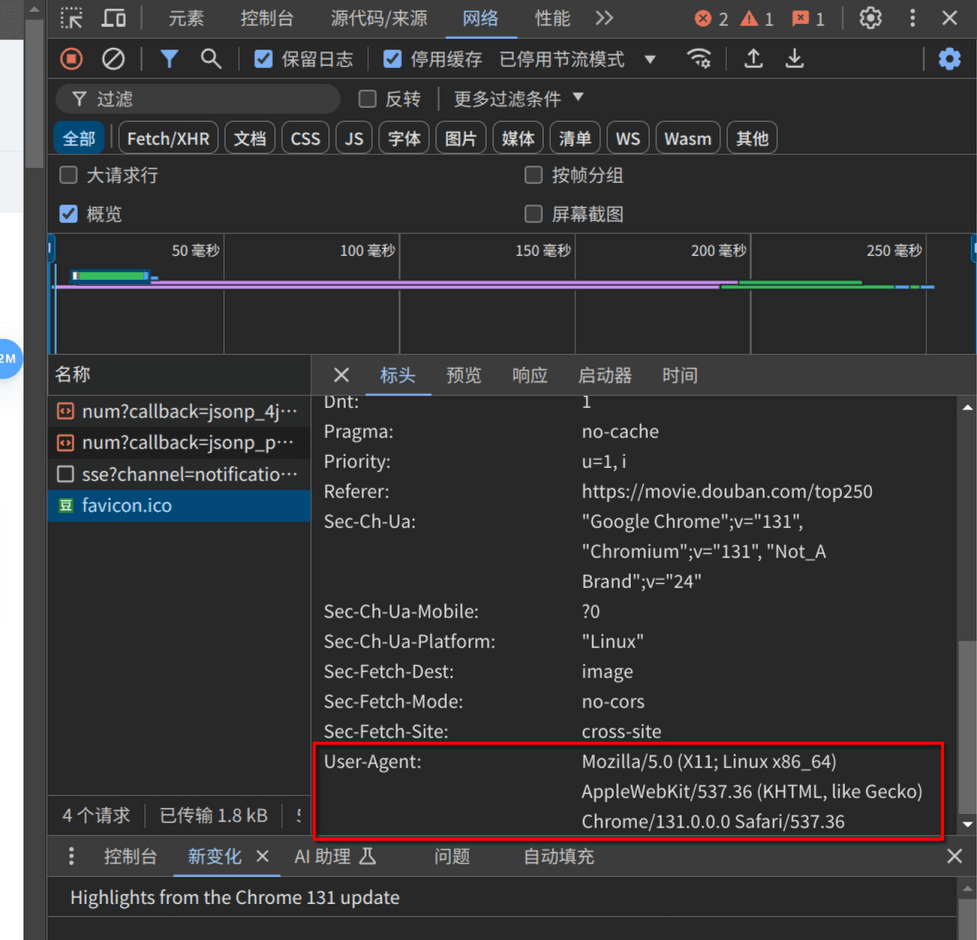Filter requests by Fetch/XHR
The width and height of the screenshot is (977, 940).
coord(168,138)
